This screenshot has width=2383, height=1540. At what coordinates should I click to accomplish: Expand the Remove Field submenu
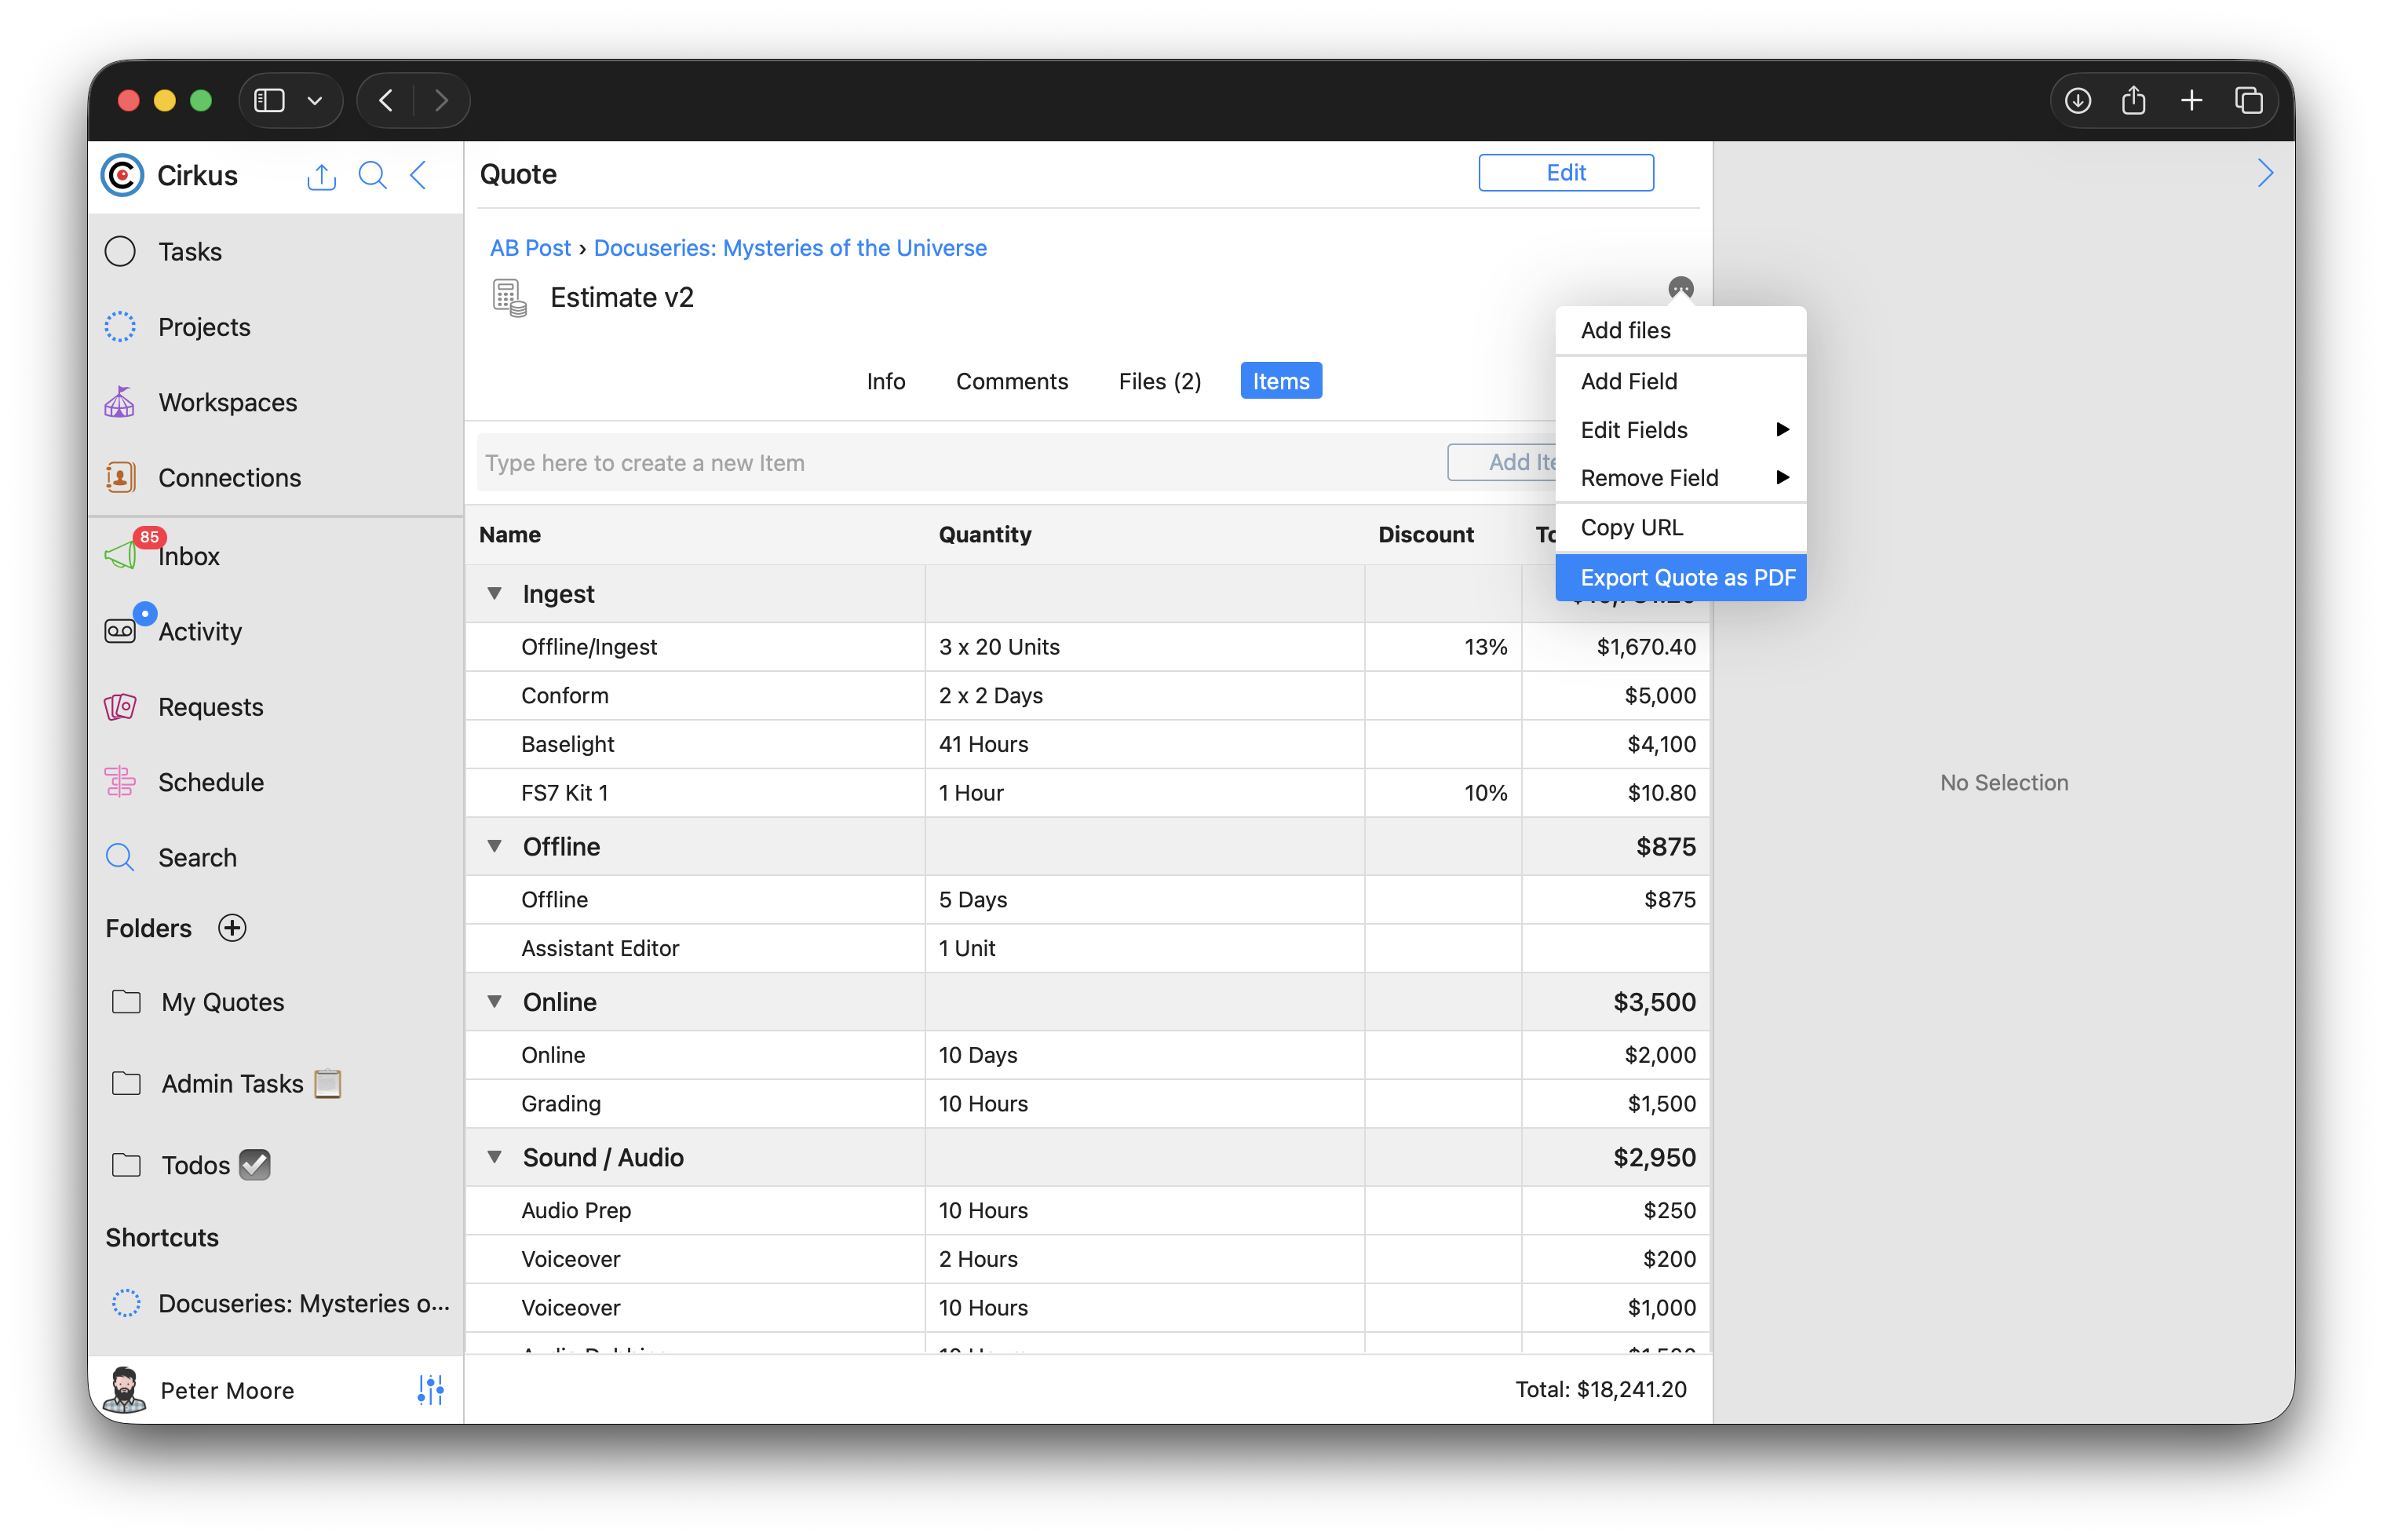(1782, 478)
